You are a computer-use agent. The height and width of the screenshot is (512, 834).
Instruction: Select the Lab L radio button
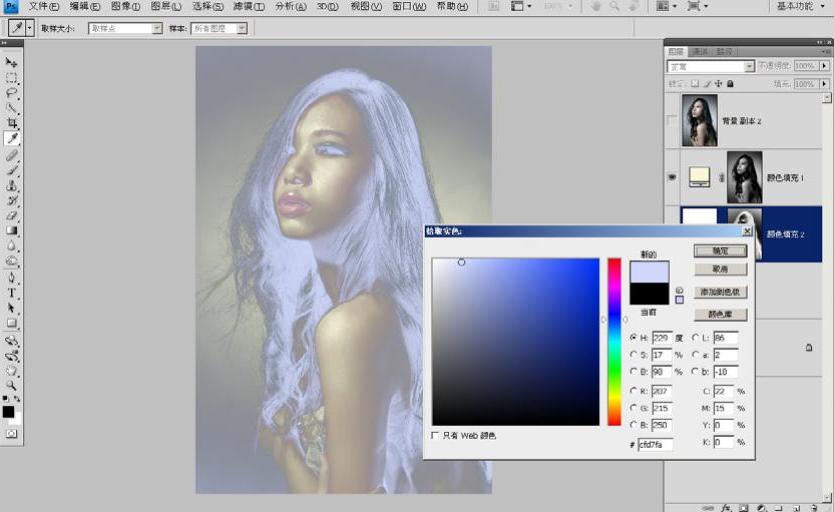[695, 338]
